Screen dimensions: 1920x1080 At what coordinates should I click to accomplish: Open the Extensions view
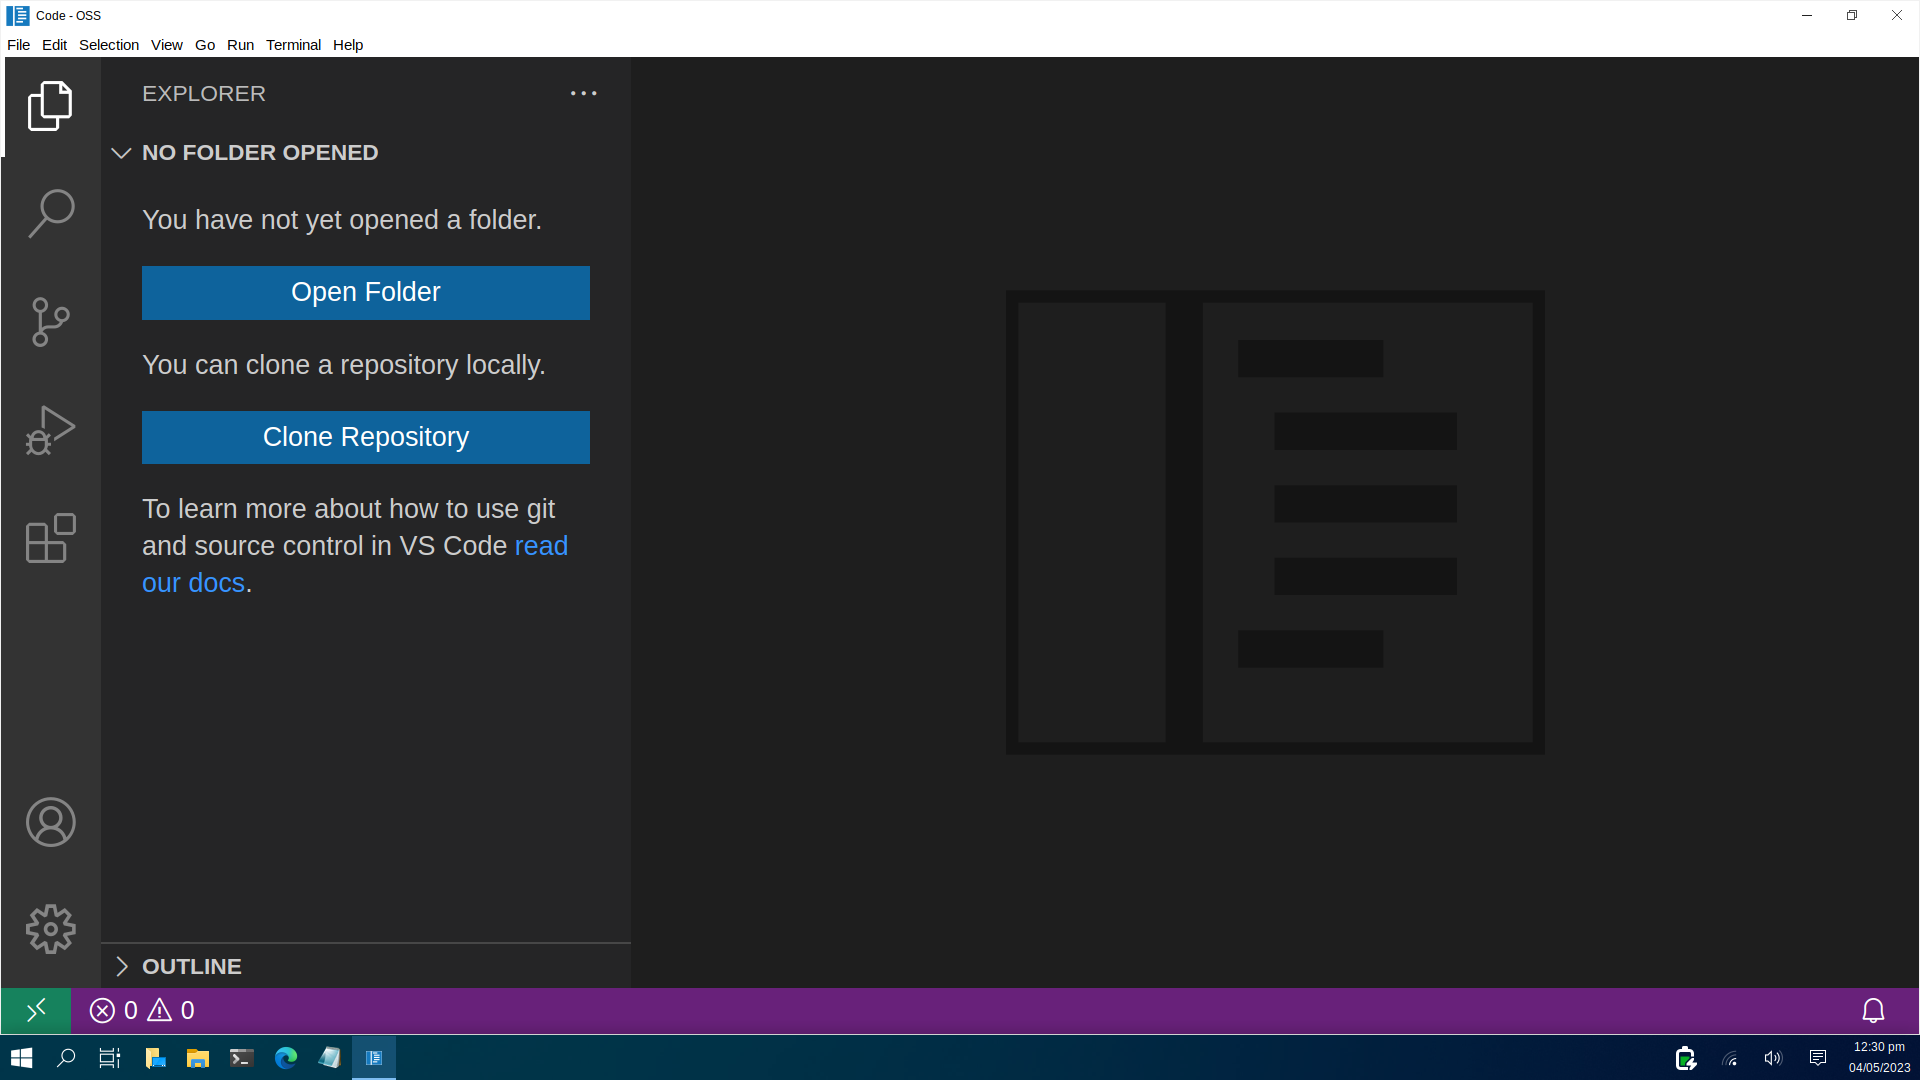pos(50,539)
